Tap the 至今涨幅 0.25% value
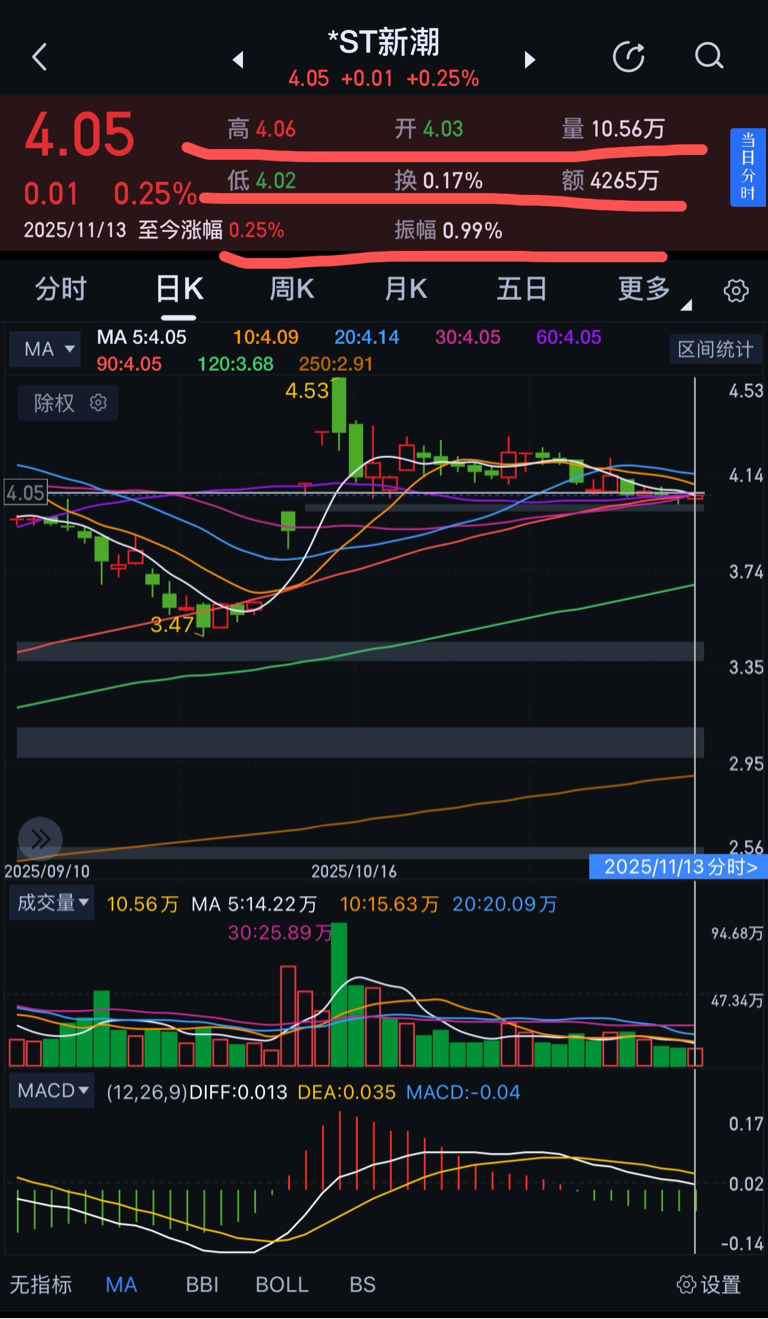 pos(211,231)
